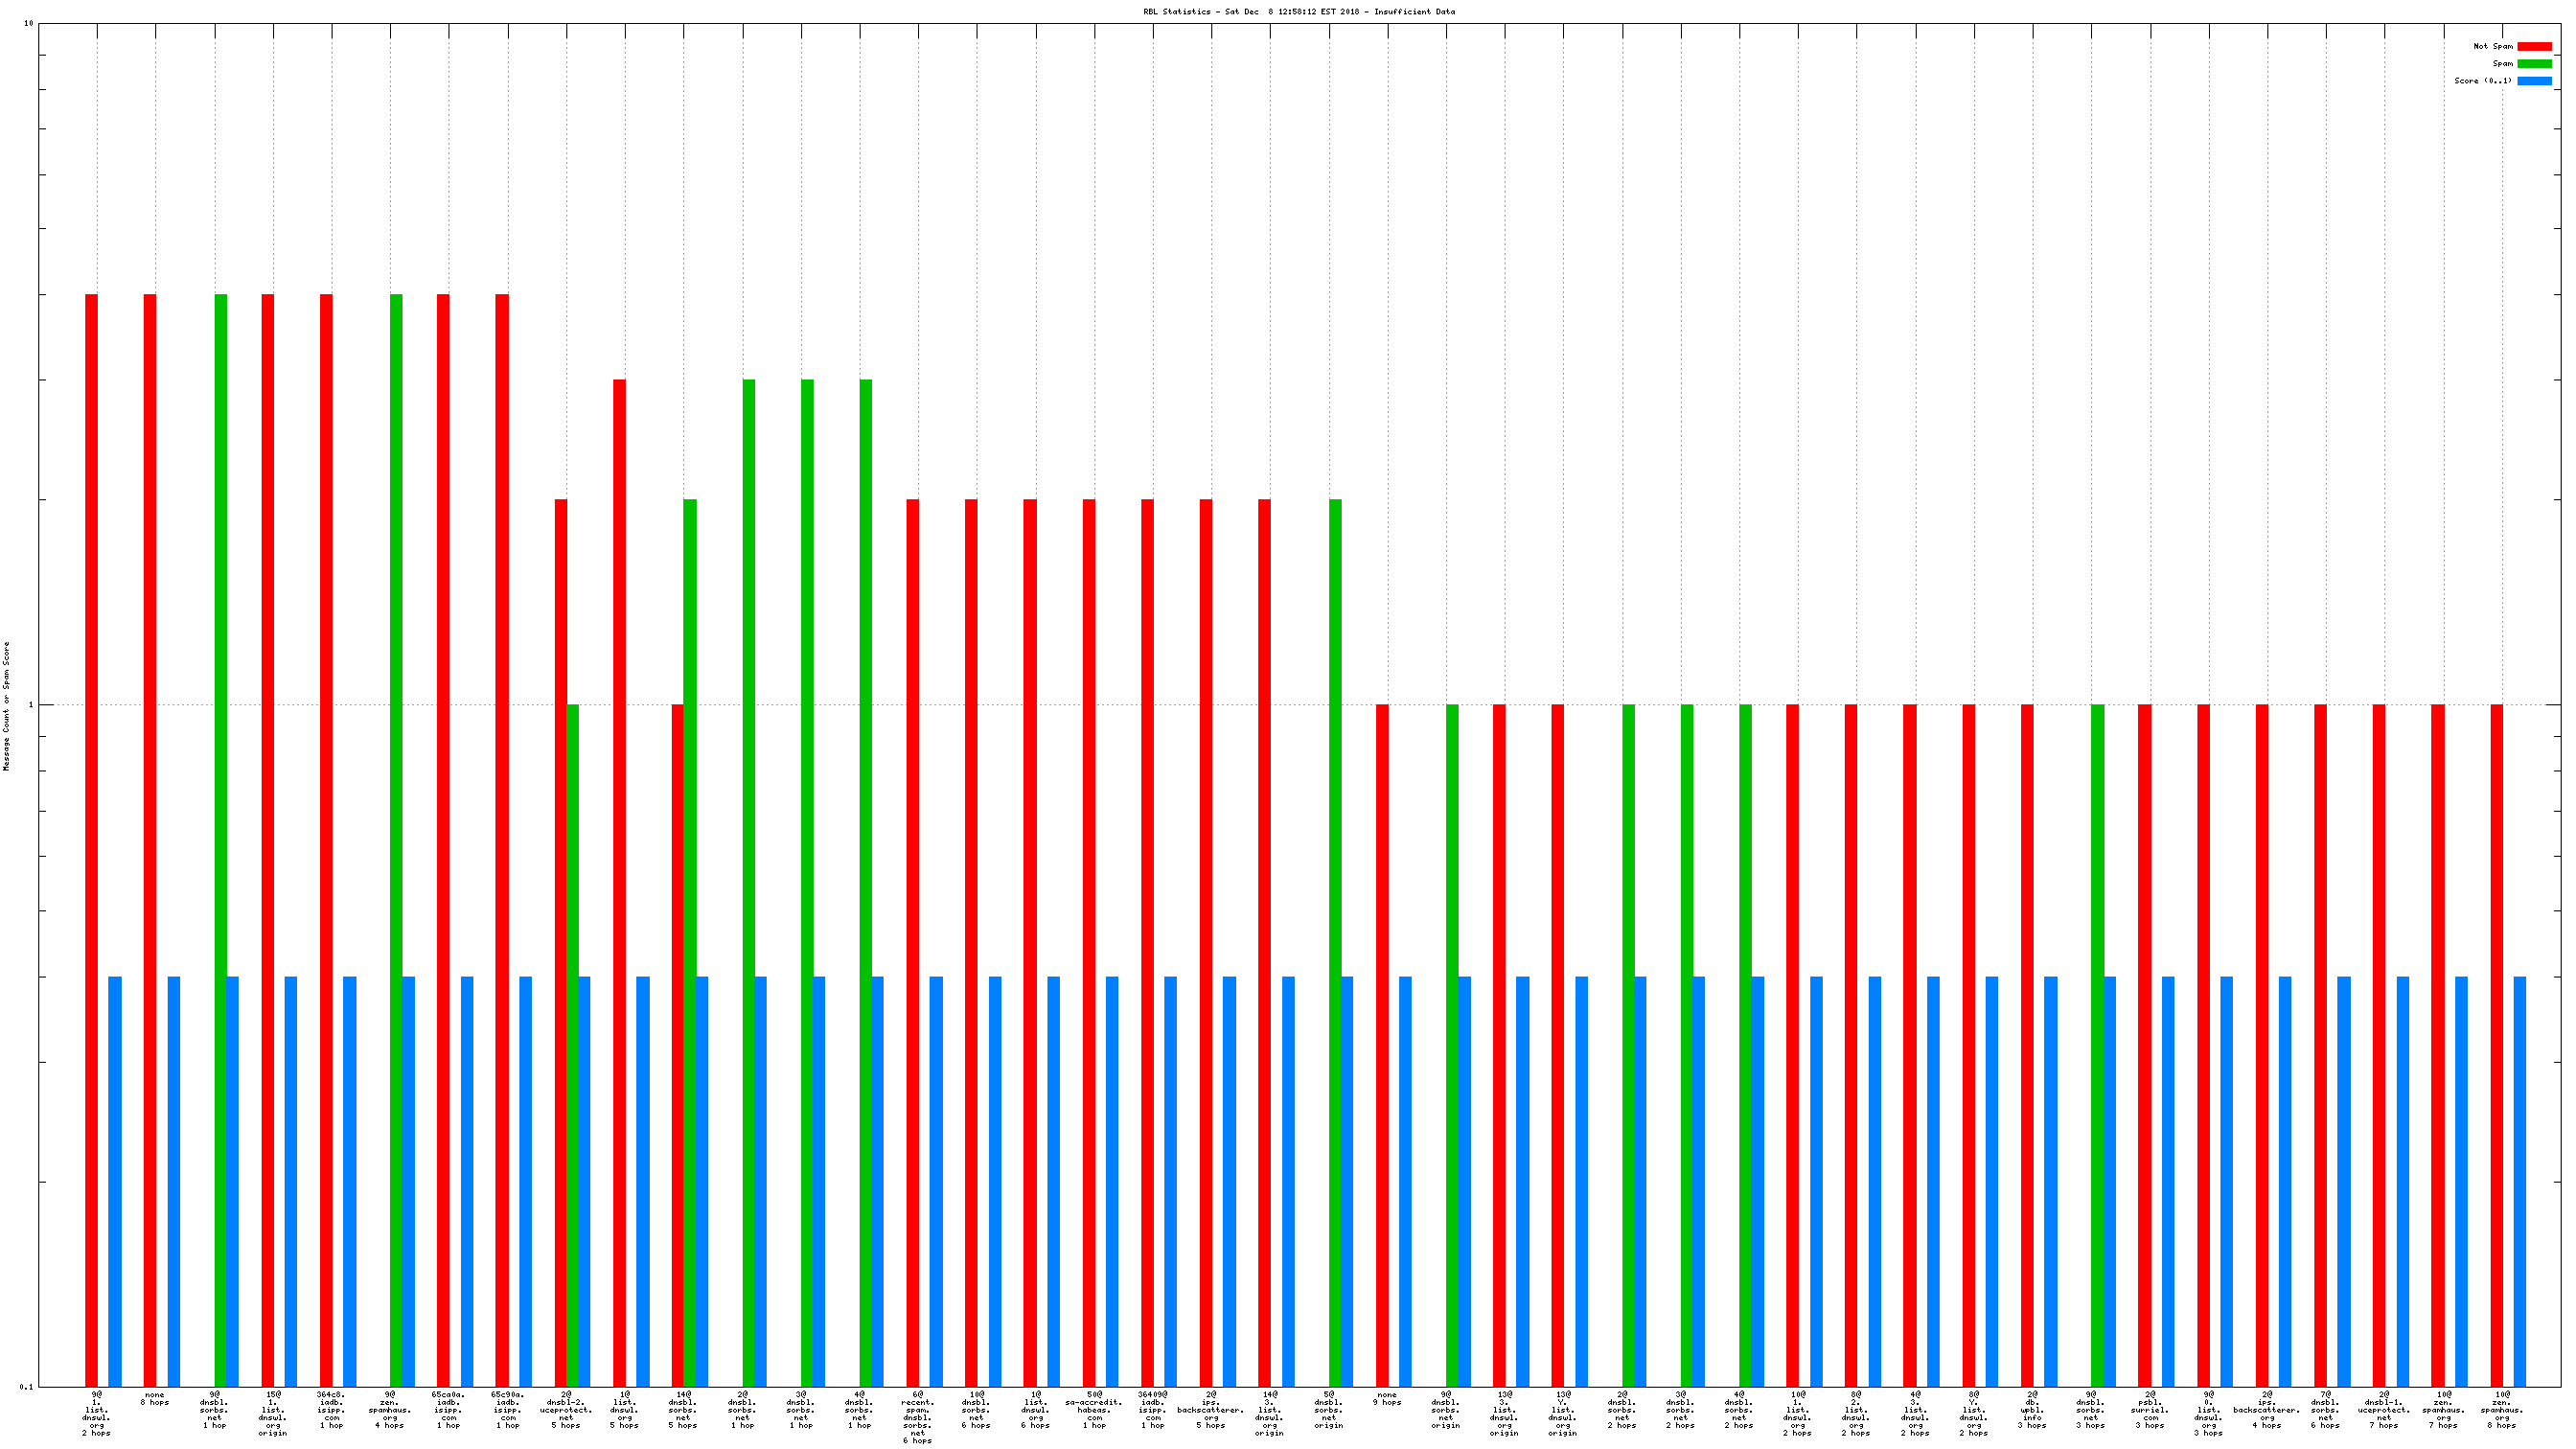
Task: Select the '6@ recent.spam.dnsbl.sorbs.net 6 hops' label
Action: coord(918,1418)
